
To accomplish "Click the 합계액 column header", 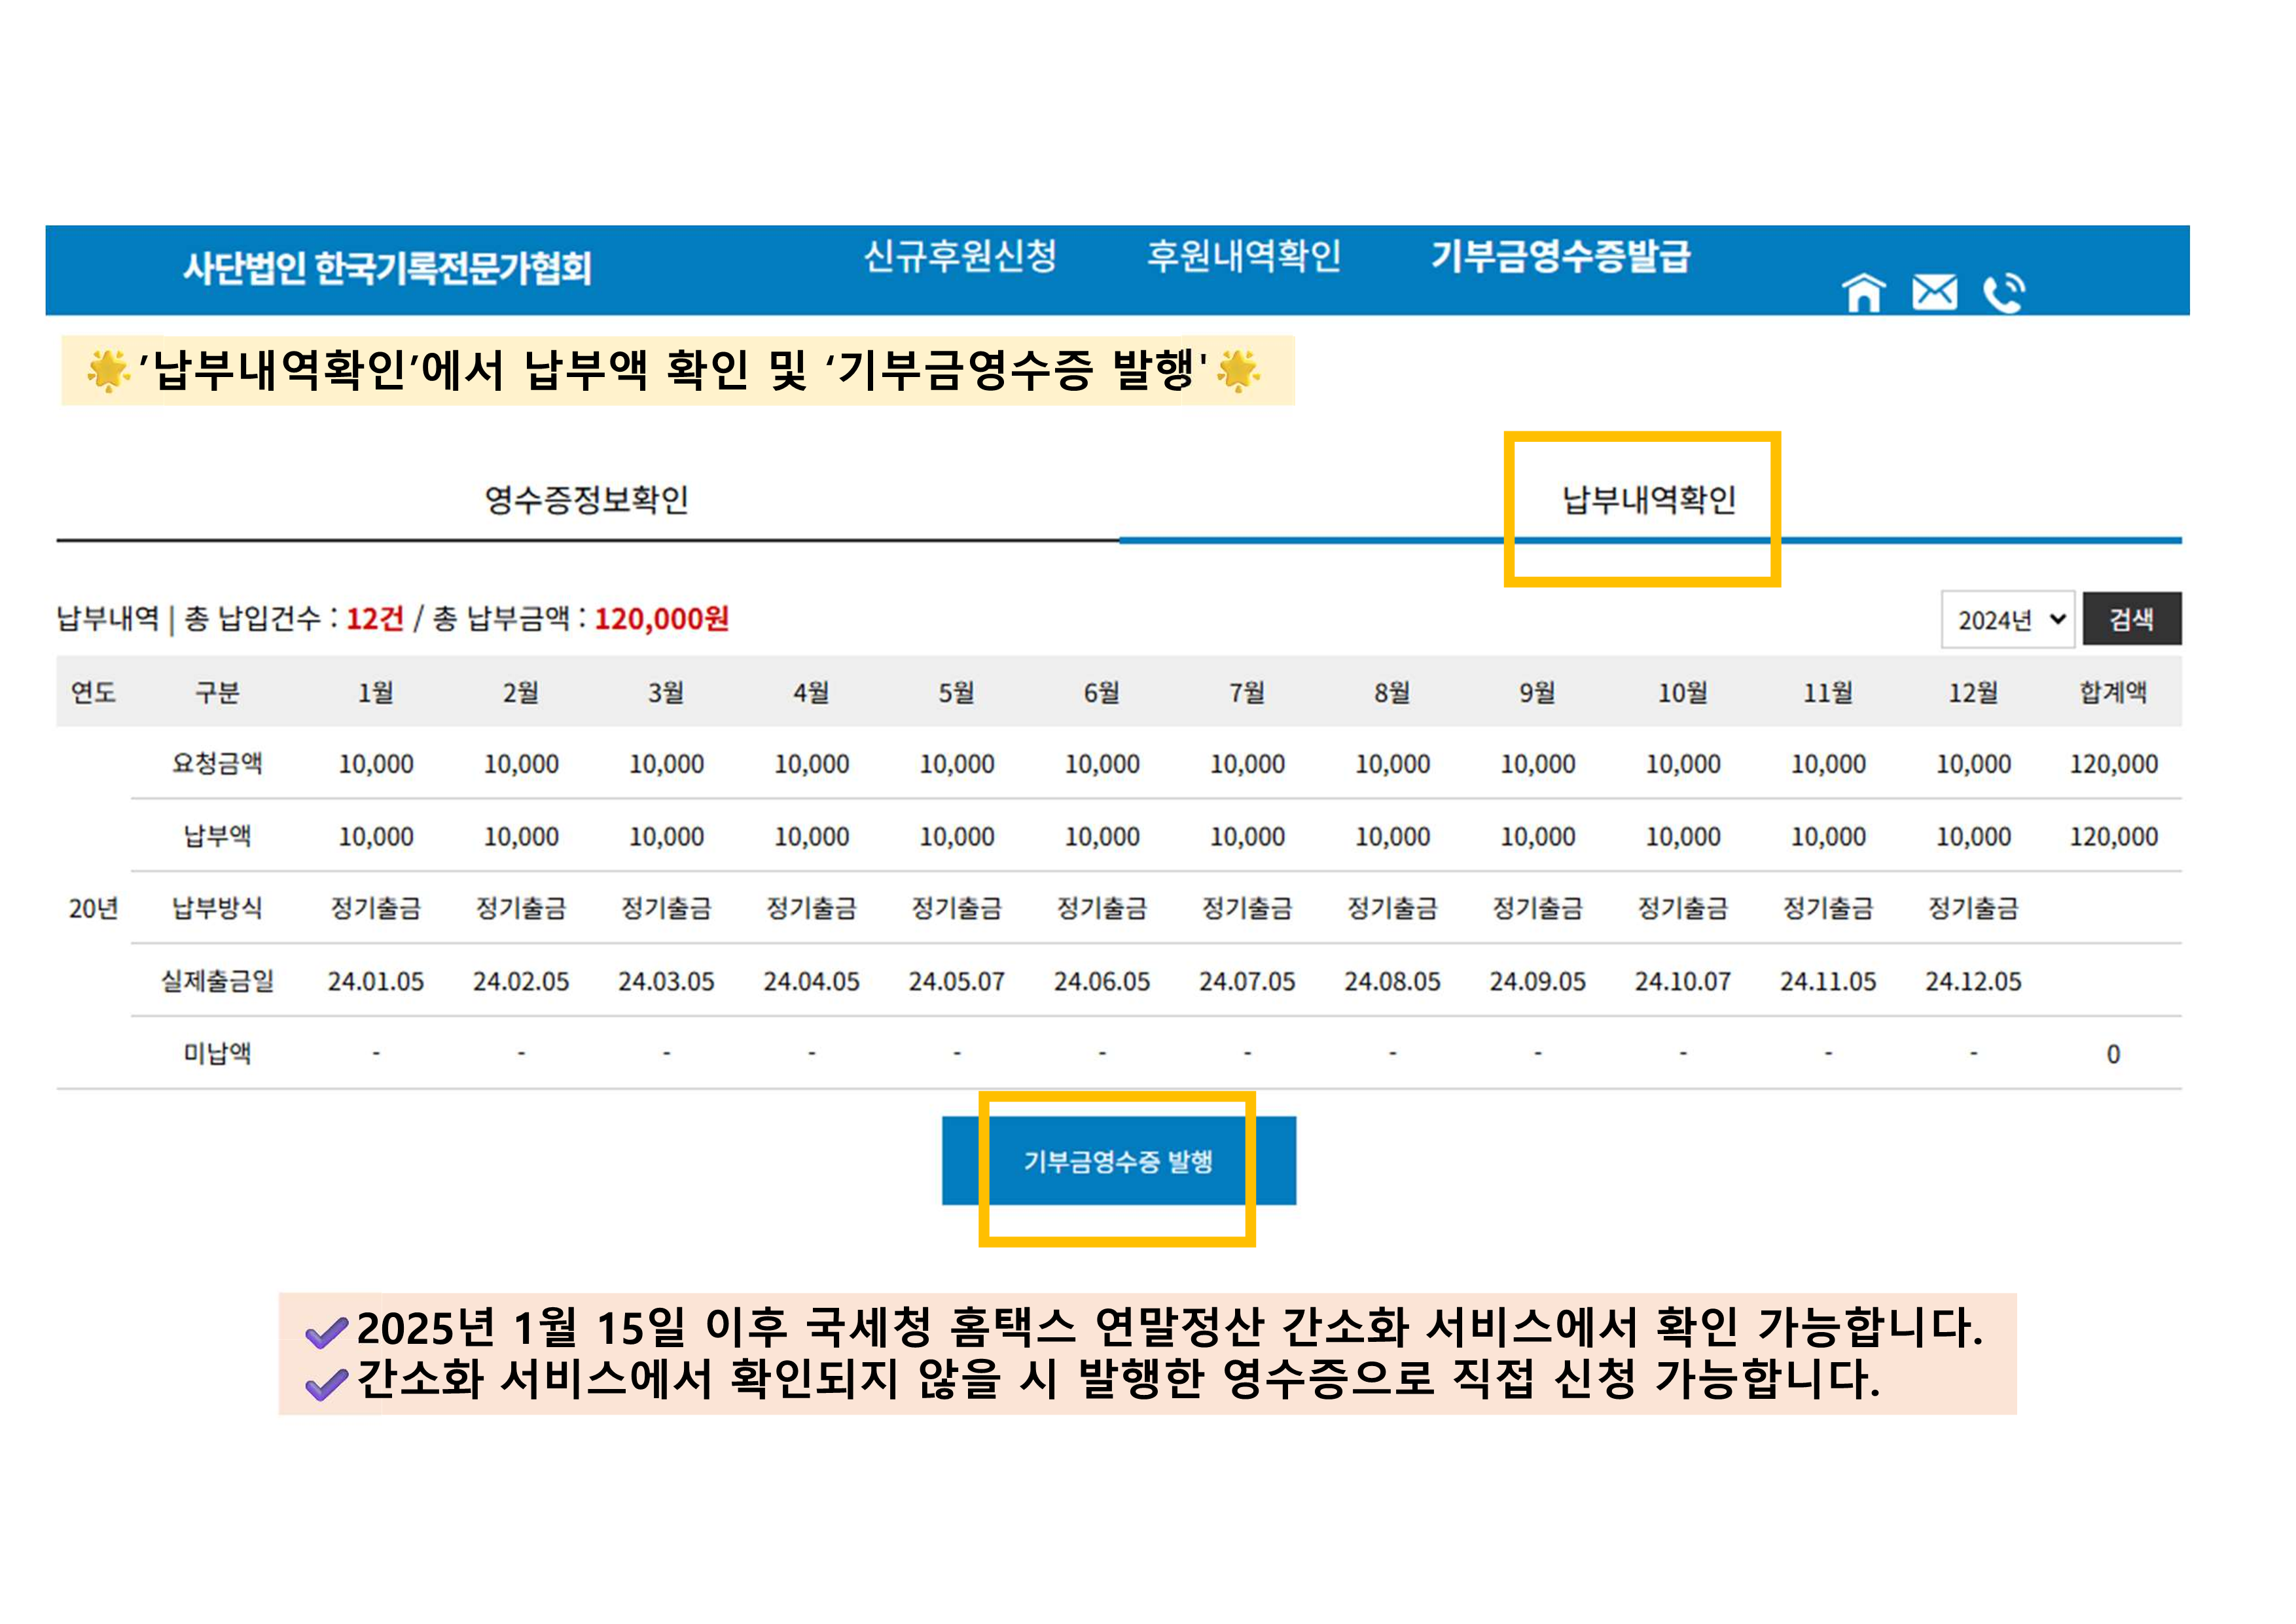I will click(x=2112, y=692).
